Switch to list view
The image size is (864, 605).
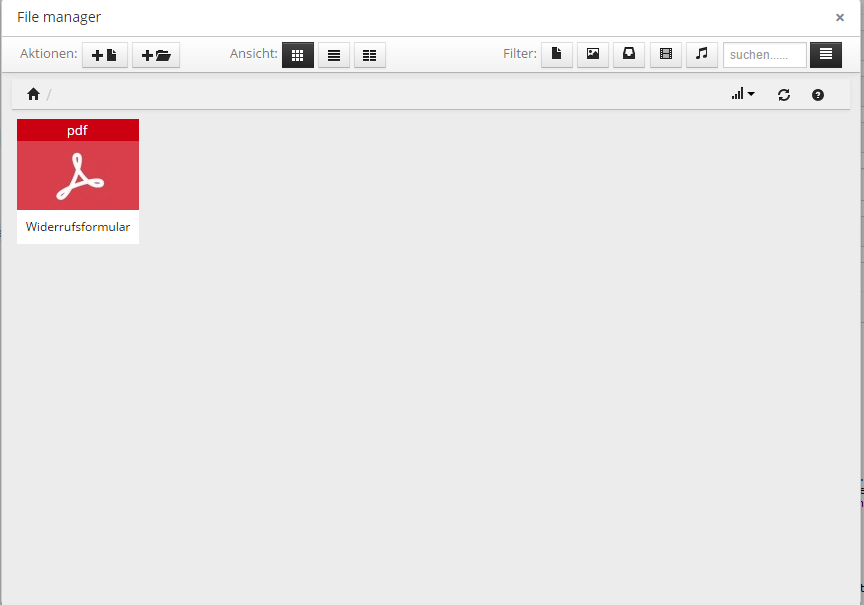(334, 55)
